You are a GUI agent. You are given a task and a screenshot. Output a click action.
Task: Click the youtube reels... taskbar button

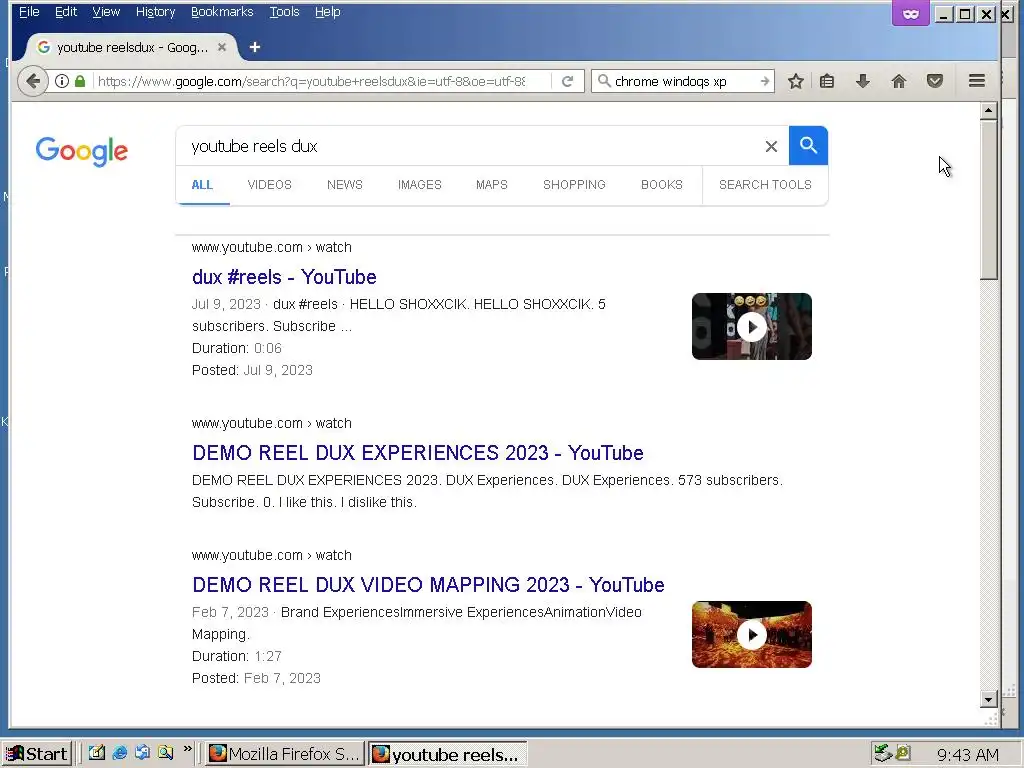coord(448,754)
